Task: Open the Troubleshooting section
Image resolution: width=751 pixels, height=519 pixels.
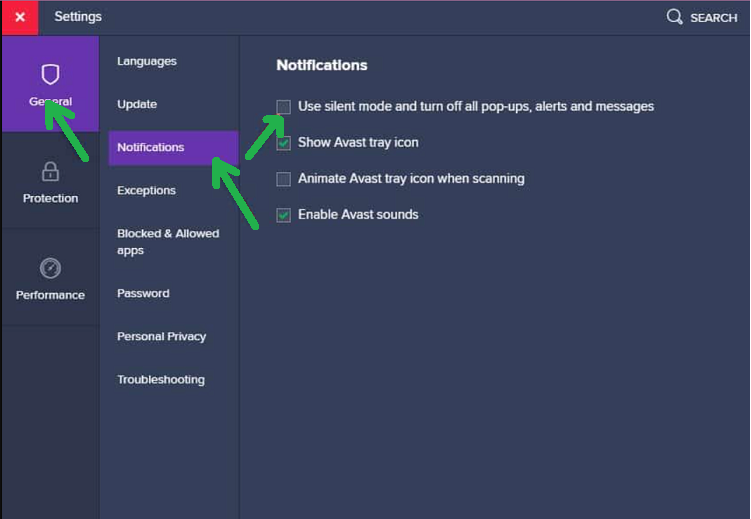Action: click(x=160, y=379)
